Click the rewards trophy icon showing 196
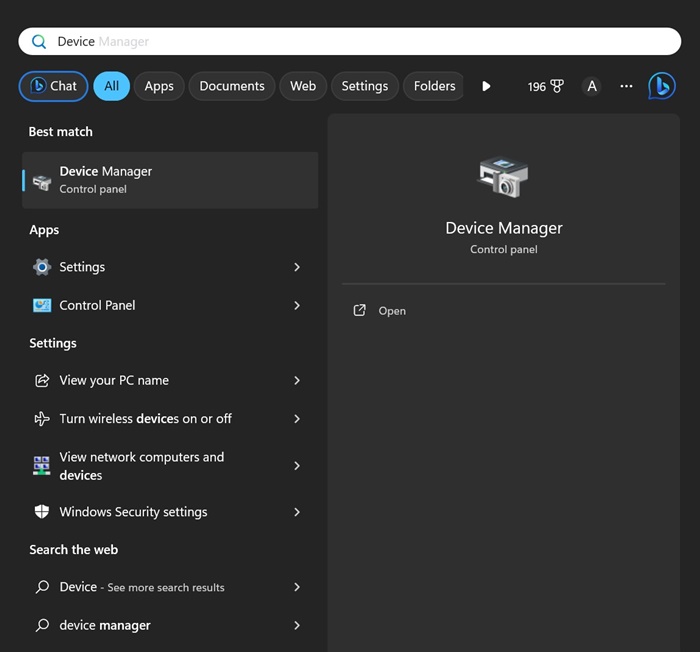The width and height of the screenshot is (700, 652). [x=556, y=86]
